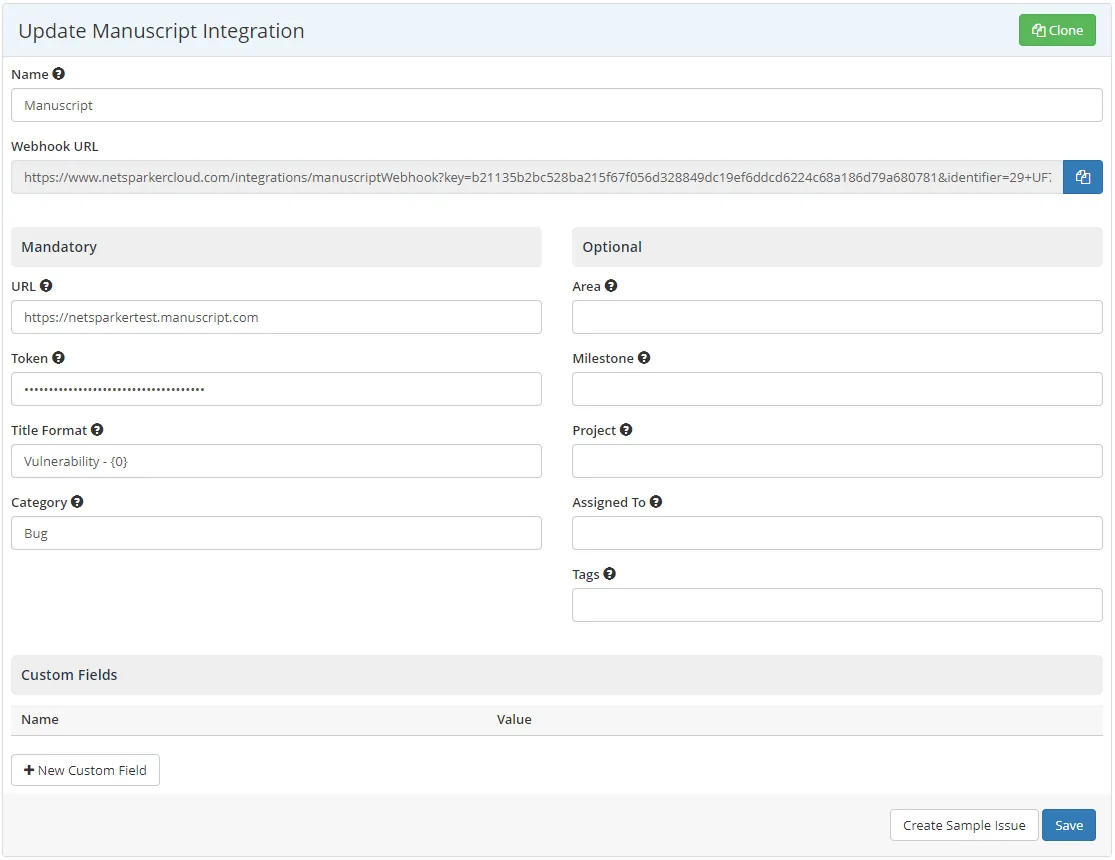Edit the Category field containing Bug
The image size is (1115, 860).
coord(276,533)
